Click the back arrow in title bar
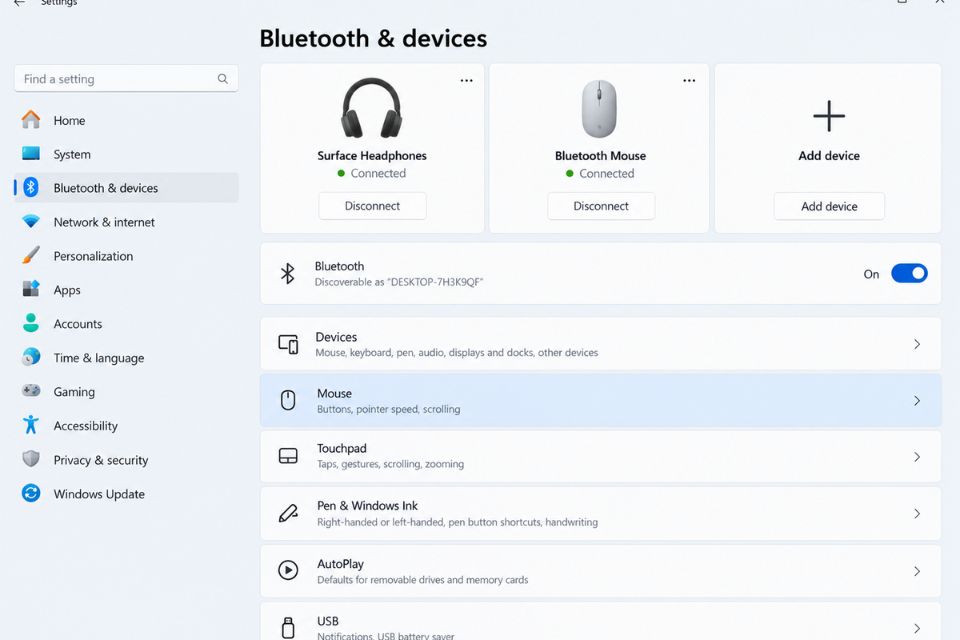This screenshot has width=960, height=640. click(x=20, y=3)
